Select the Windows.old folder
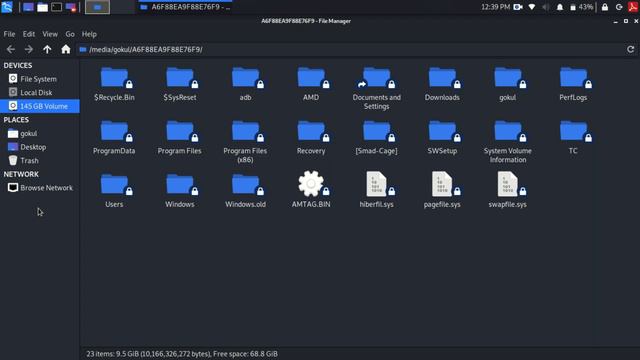Viewport: 640px width, 360px height. [245, 191]
